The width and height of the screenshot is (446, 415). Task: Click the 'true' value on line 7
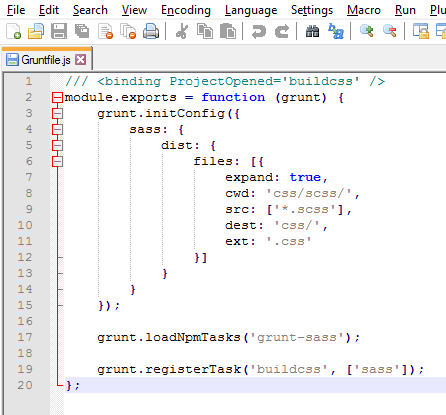click(305, 177)
